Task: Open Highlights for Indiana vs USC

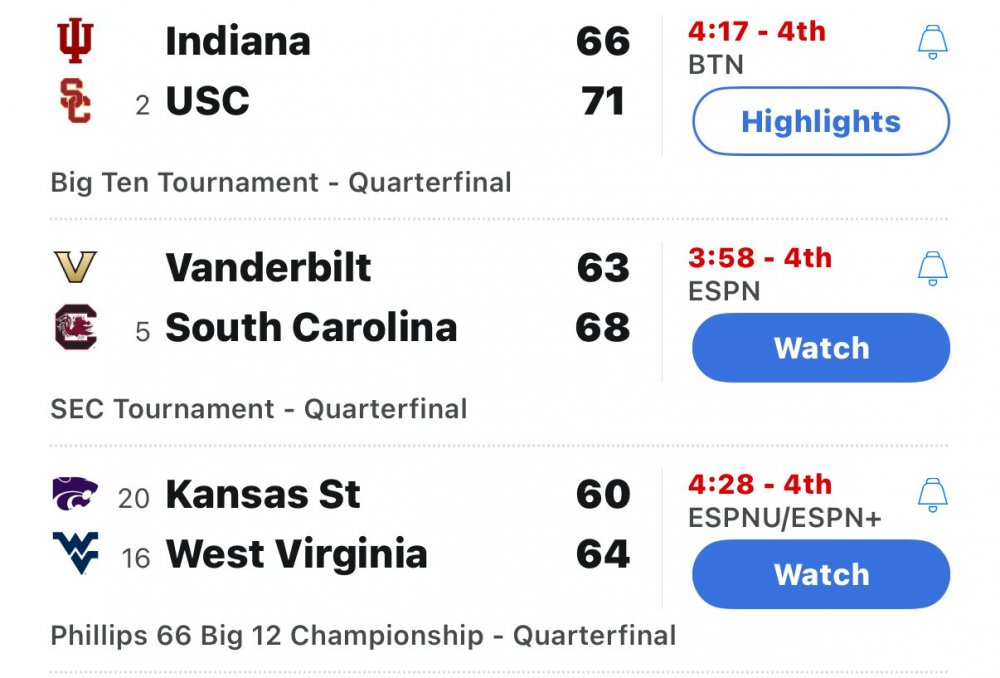Action: pos(820,122)
